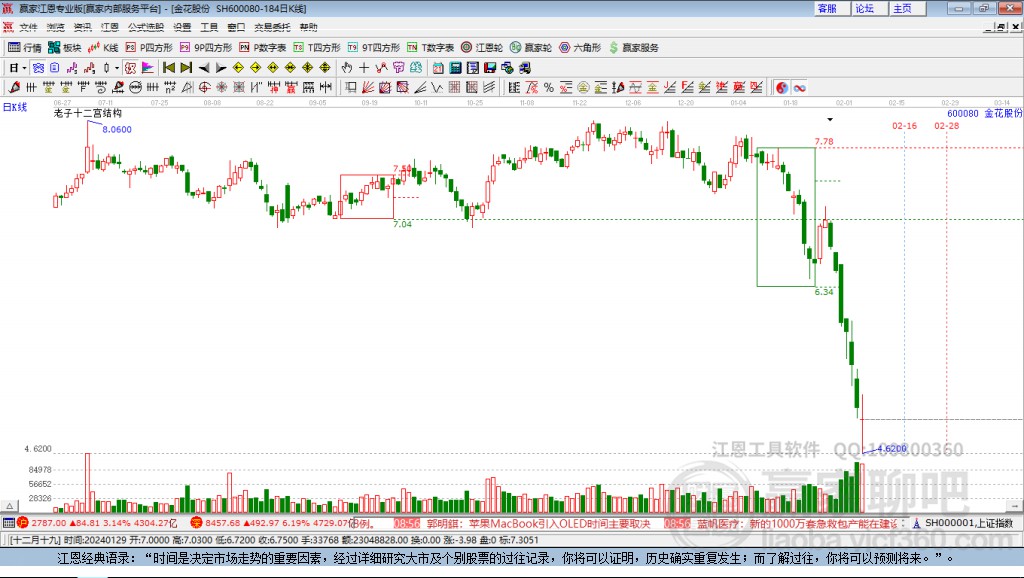The image size is (1024, 578).
Task: Open the 江恩 menu
Action: point(110,27)
